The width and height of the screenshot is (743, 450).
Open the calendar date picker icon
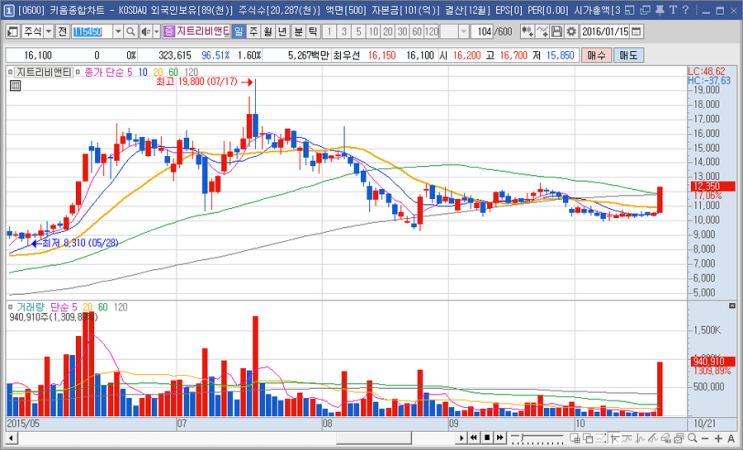click(x=636, y=32)
